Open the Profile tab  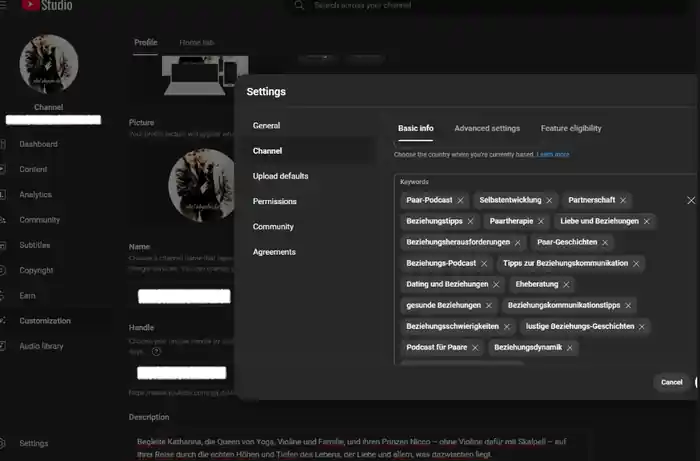pyautogui.click(x=146, y=42)
